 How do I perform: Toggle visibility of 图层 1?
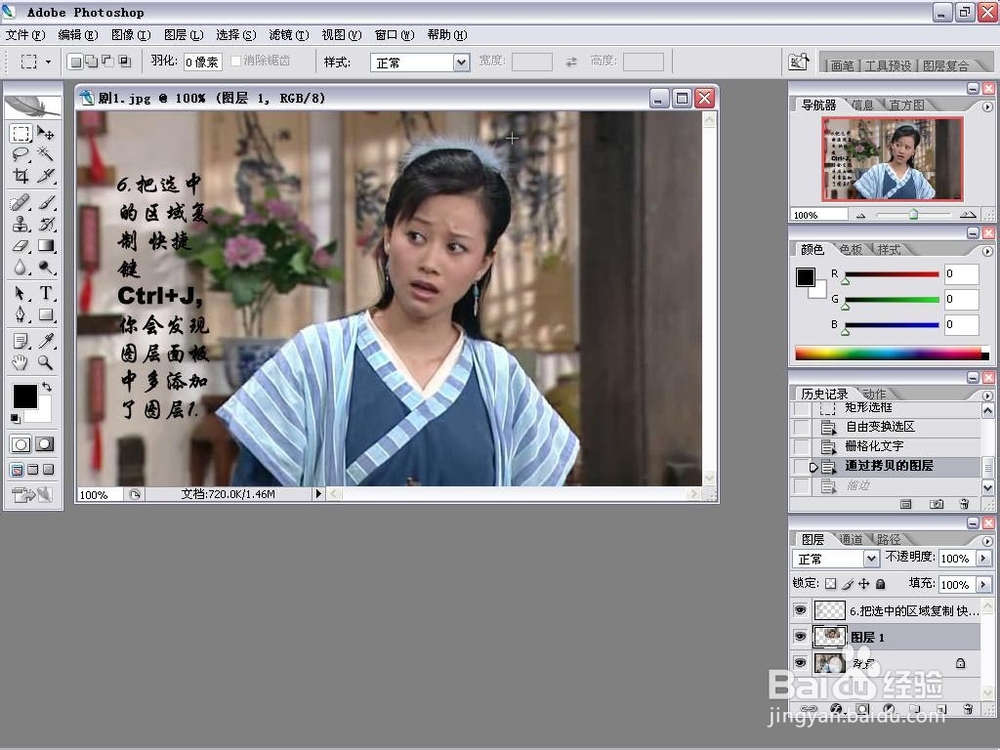click(x=800, y=636)
